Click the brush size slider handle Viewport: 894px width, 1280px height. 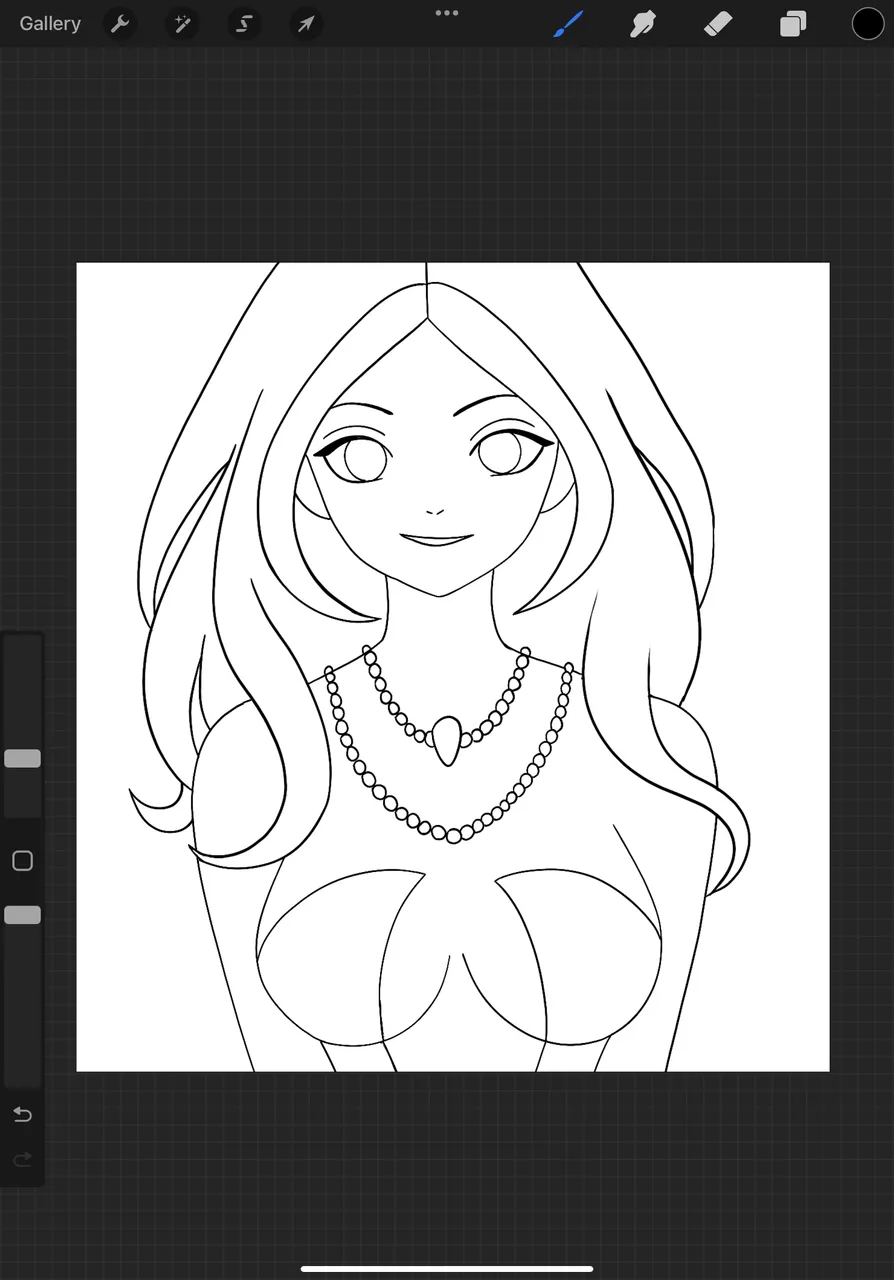pos(22,759)
